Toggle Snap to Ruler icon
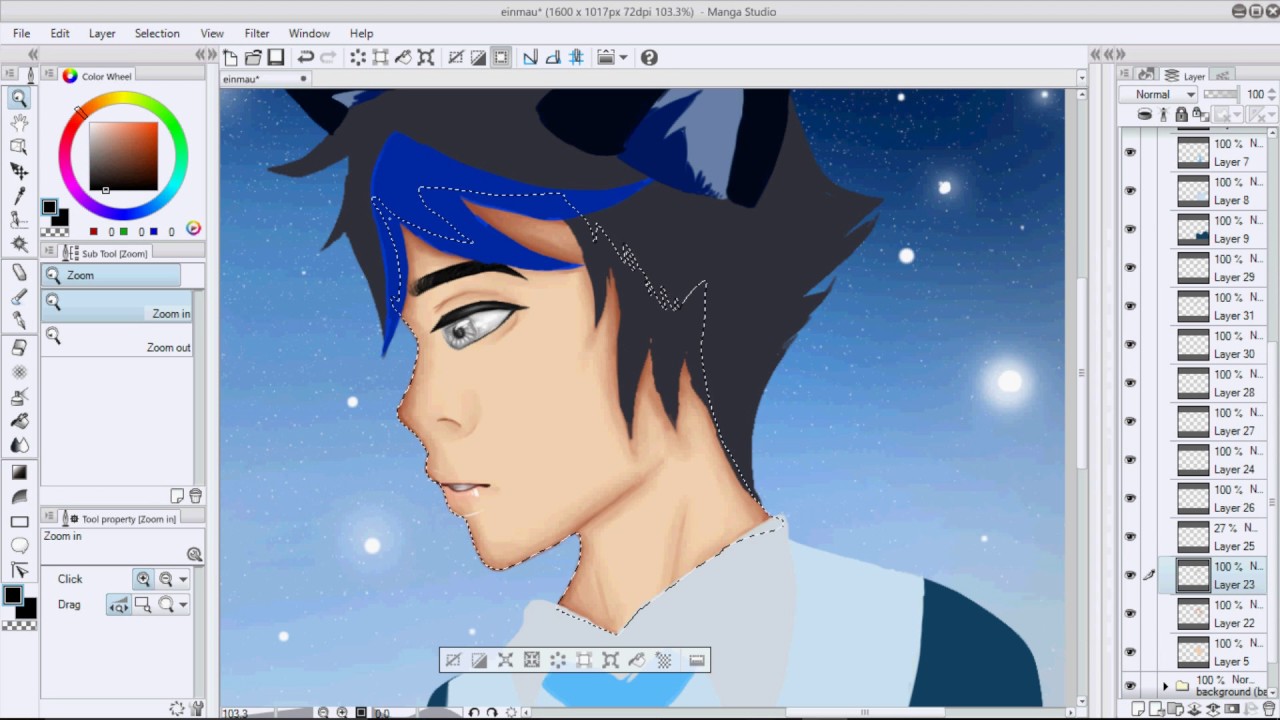1280x720 pixels. pyautogui.click(x=530, y=58)
